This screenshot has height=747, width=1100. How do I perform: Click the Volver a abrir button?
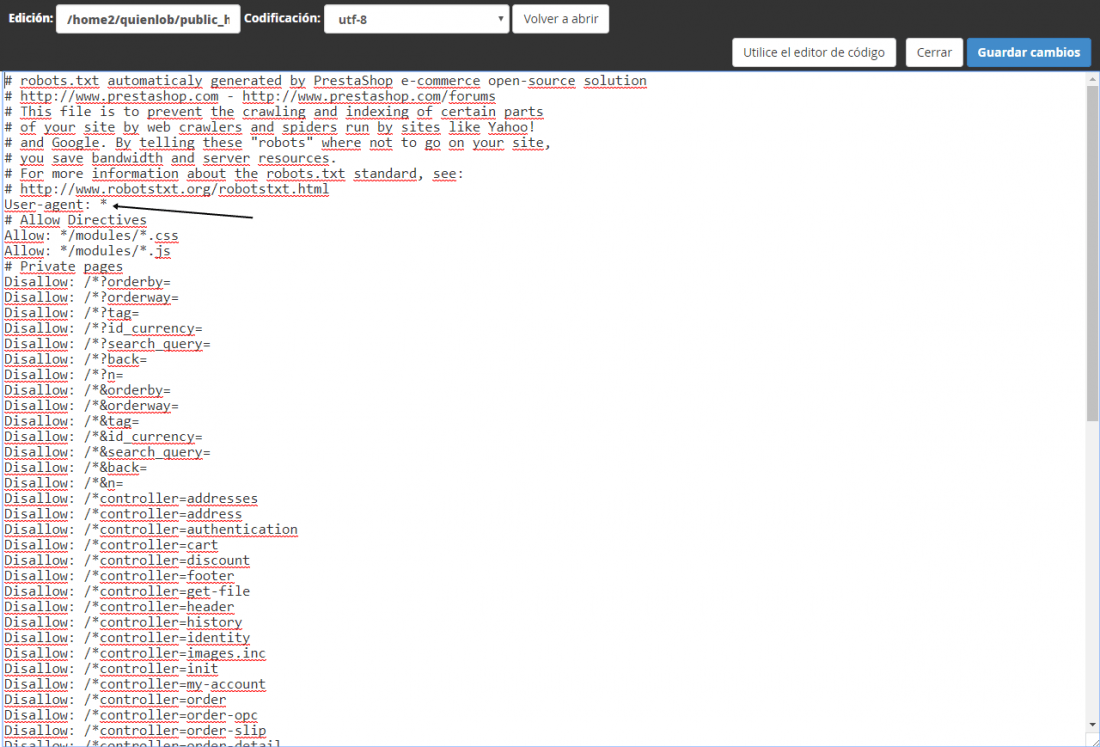click(x=561, y=19)
